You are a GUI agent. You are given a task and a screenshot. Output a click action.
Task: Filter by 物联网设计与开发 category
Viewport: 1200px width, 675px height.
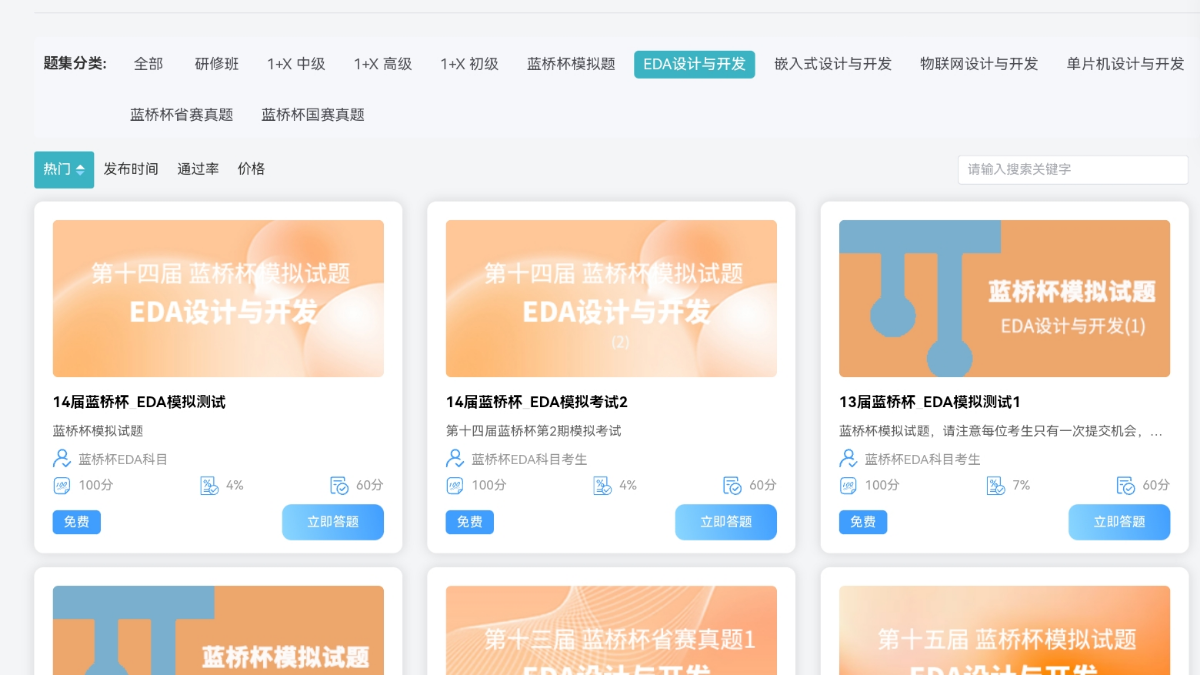tap(979, 64)
